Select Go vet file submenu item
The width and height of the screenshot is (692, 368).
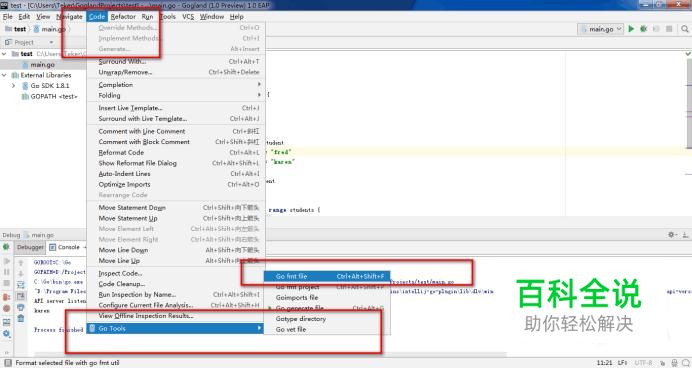(327, 329)
